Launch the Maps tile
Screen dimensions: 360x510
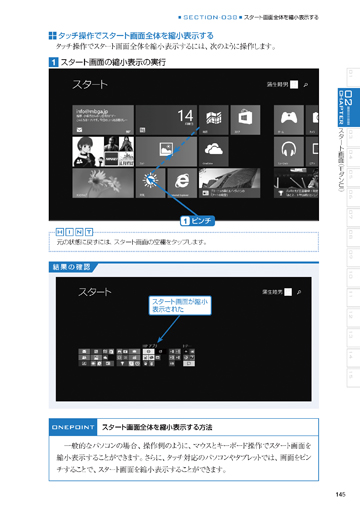(213, 120)
